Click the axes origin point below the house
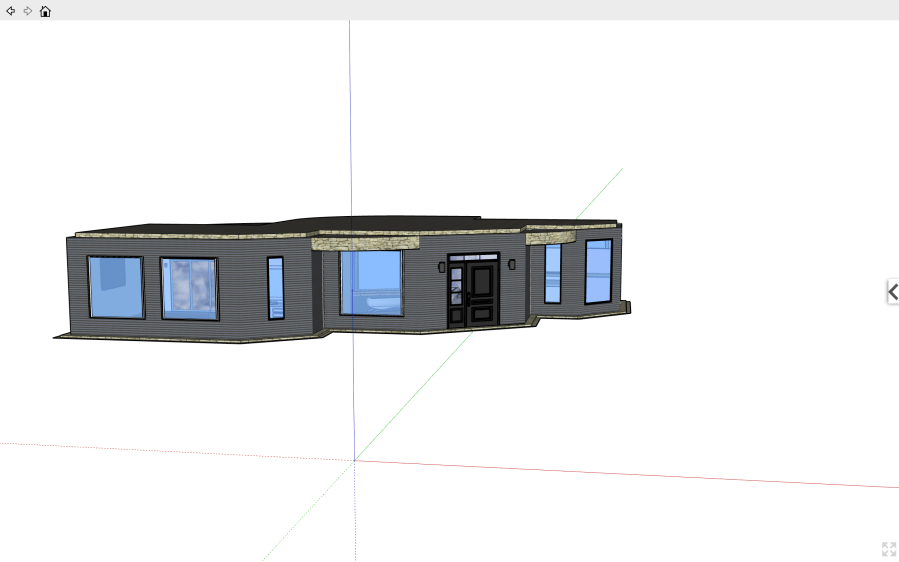 (354, 460)
